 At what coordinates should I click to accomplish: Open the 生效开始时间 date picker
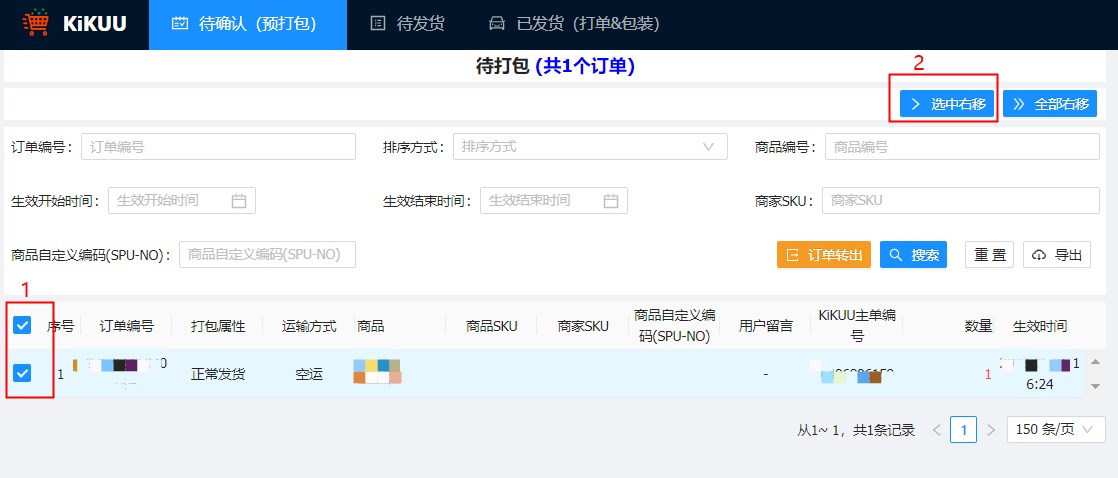[182, 200]
